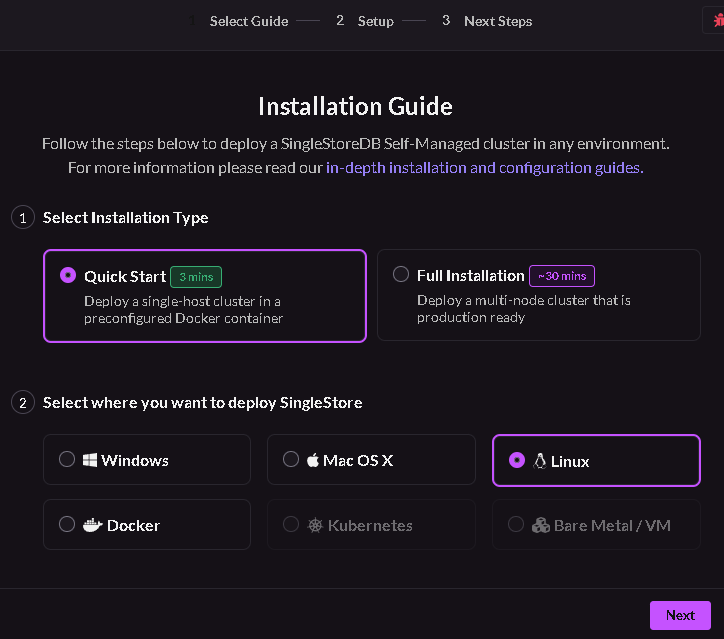Choose the Windows radio button
Screen dimensions: 724x639
(67, 459)
